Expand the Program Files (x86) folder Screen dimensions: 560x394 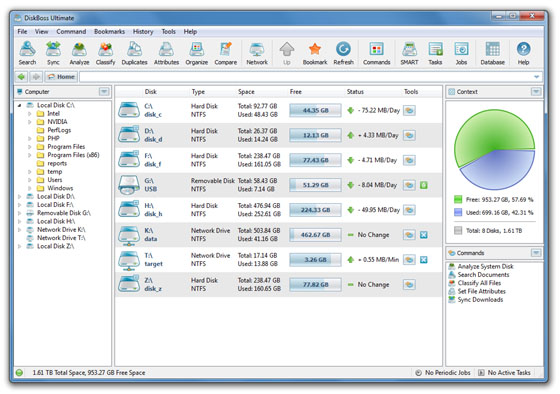pyautogui.click(x=30, y=155)
